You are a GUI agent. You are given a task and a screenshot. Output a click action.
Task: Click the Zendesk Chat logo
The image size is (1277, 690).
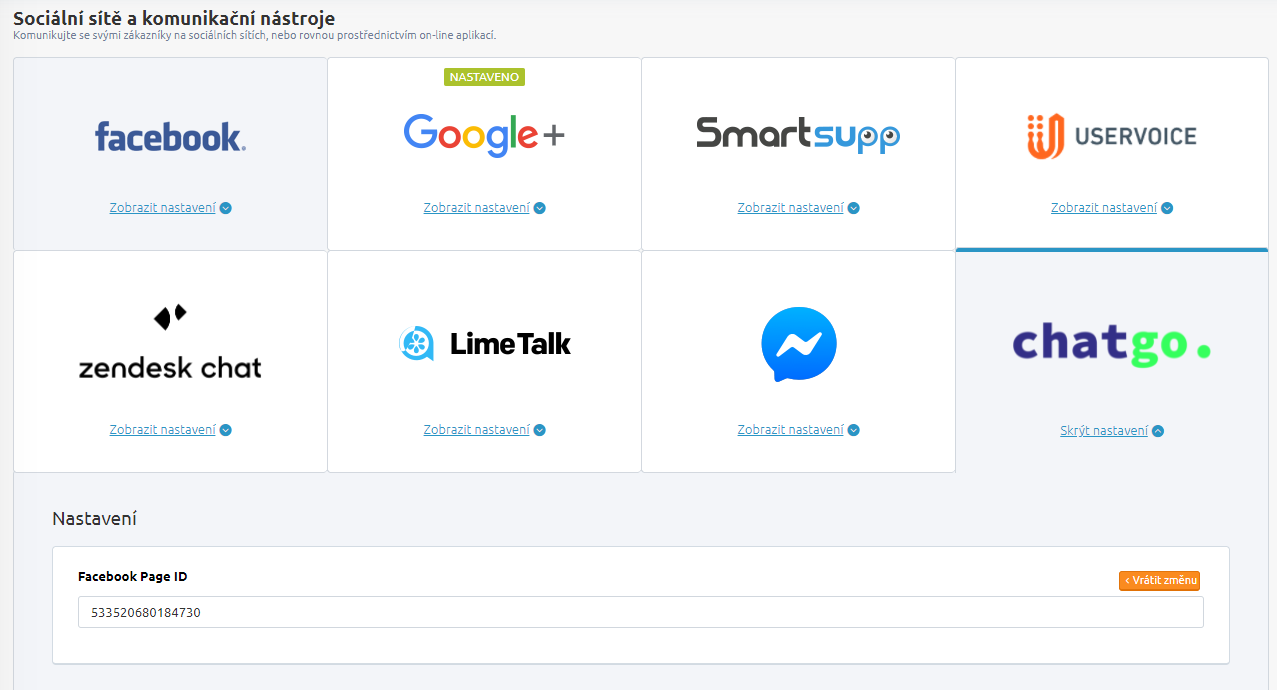[170, 342]
